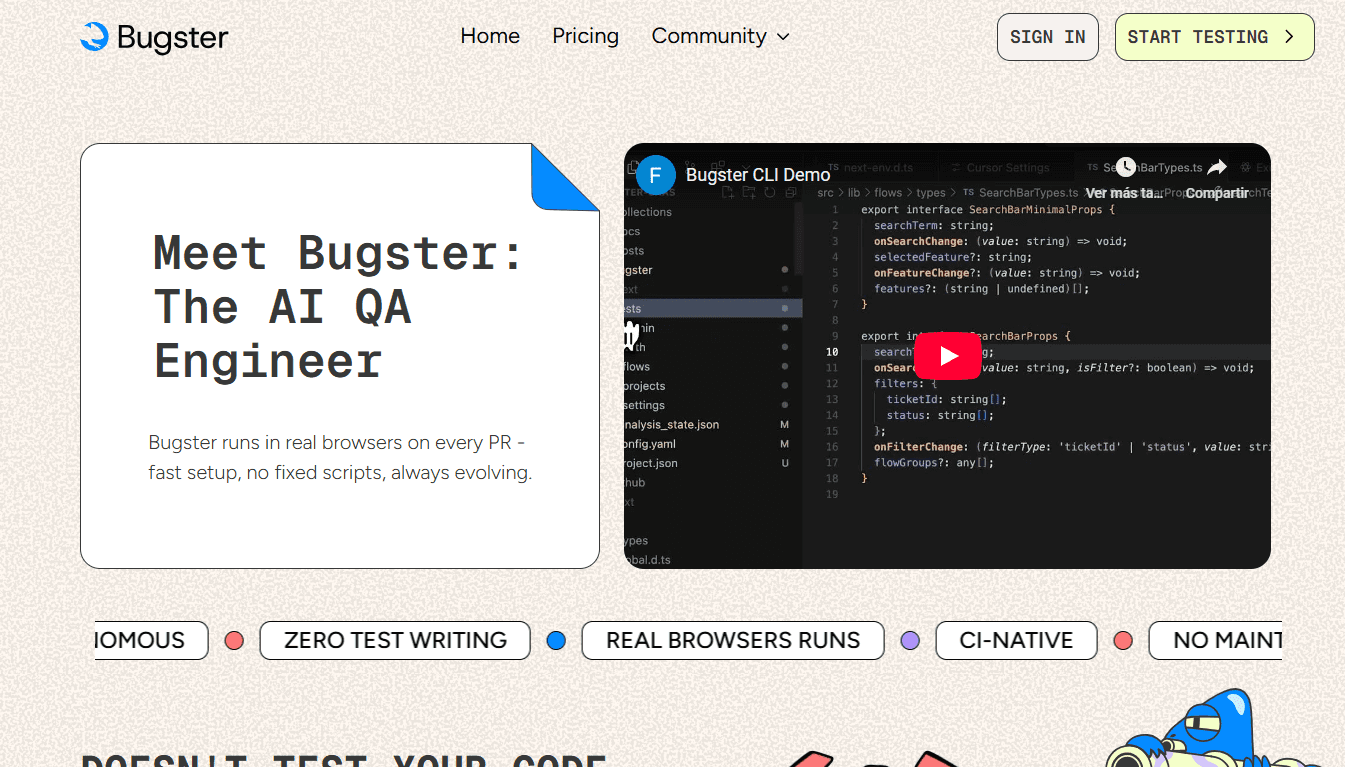1345x767 pixels.
Task: Go to the Home page
Action: coord(490,36)
